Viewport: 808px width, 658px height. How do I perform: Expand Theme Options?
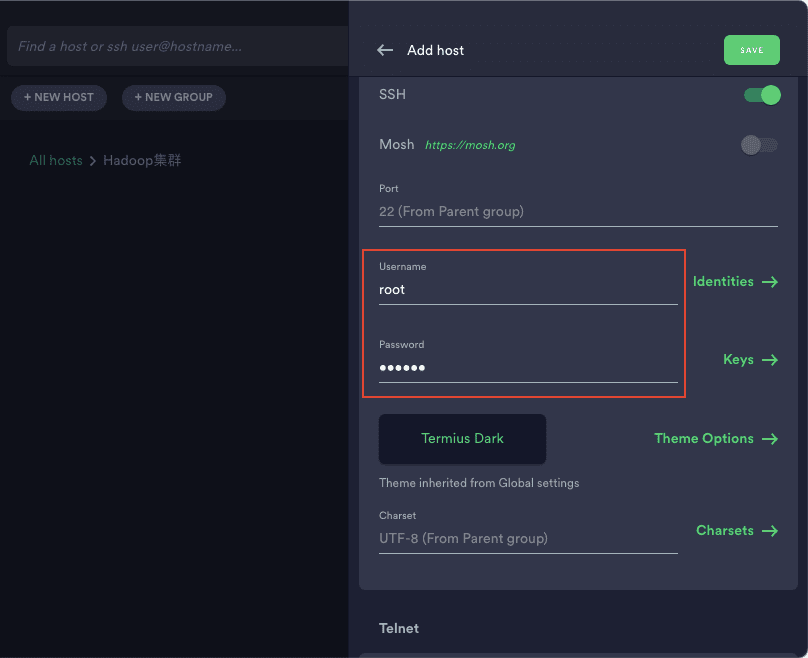point(704,439)
